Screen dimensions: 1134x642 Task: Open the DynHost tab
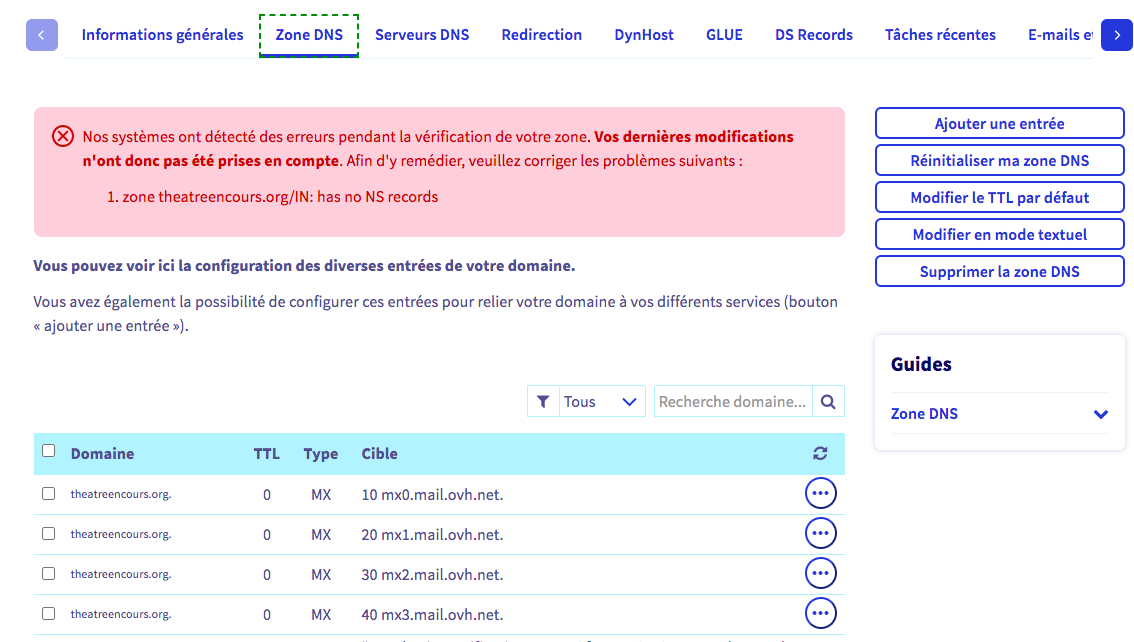(644, 35)
